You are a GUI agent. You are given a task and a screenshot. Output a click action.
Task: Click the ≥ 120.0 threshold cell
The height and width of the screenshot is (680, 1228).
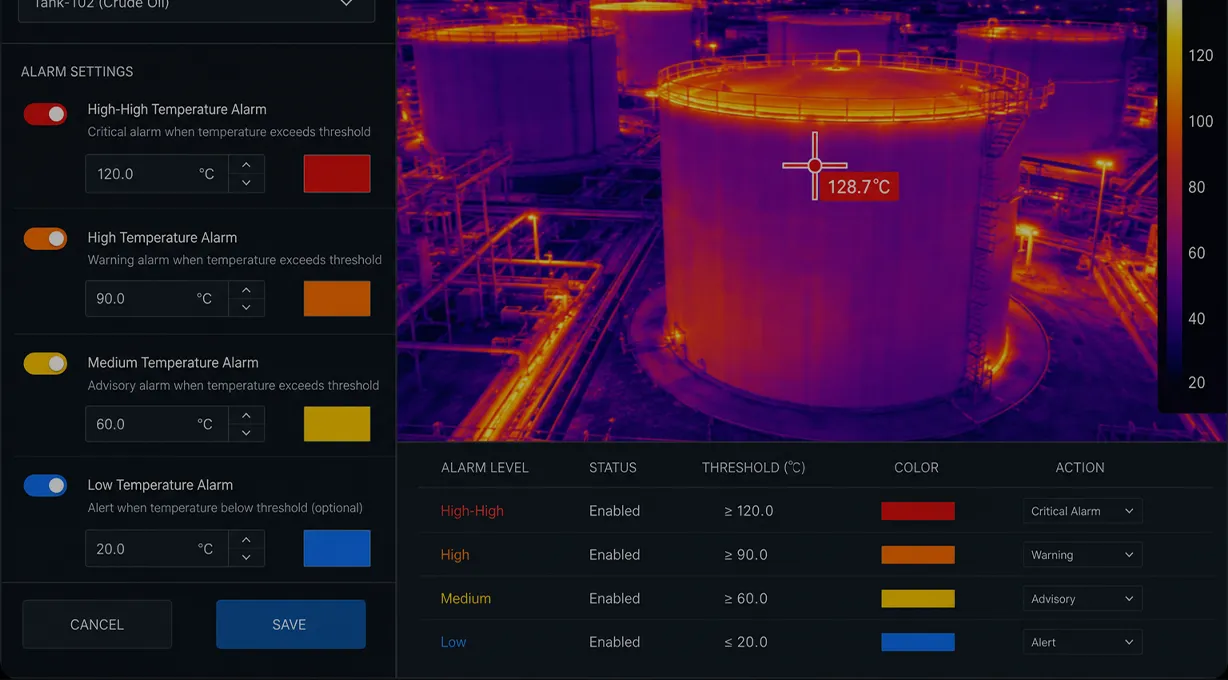749,511
